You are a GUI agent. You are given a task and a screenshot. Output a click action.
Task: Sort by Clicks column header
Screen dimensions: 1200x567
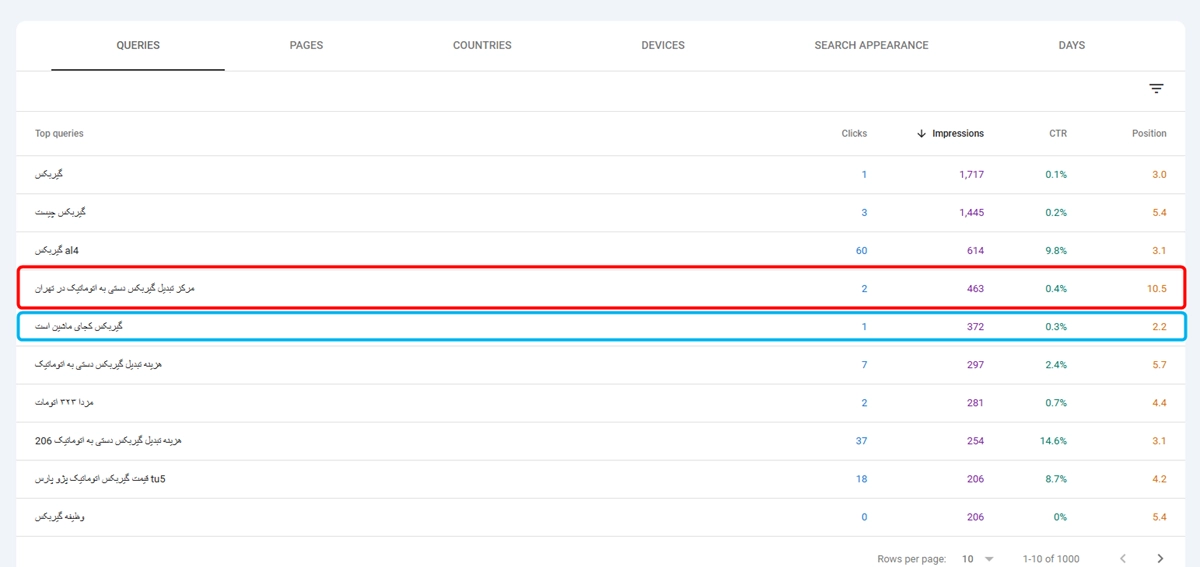pos(854,134)
